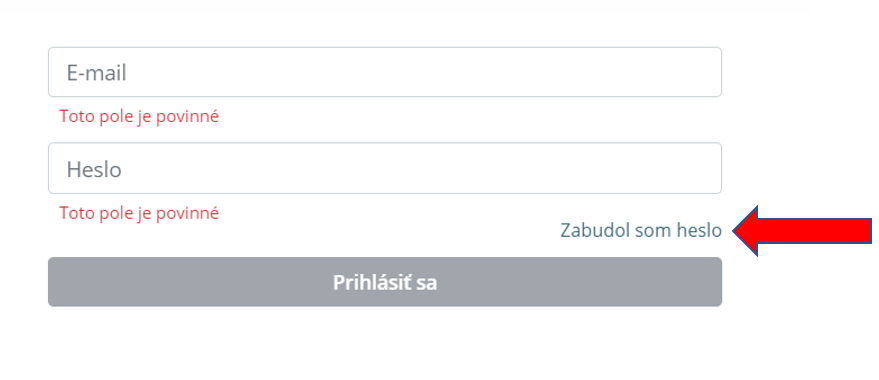The image size is (879, 380).
Task: Place cursor in the Heslo placeholder text
Action: click(94, 169)
